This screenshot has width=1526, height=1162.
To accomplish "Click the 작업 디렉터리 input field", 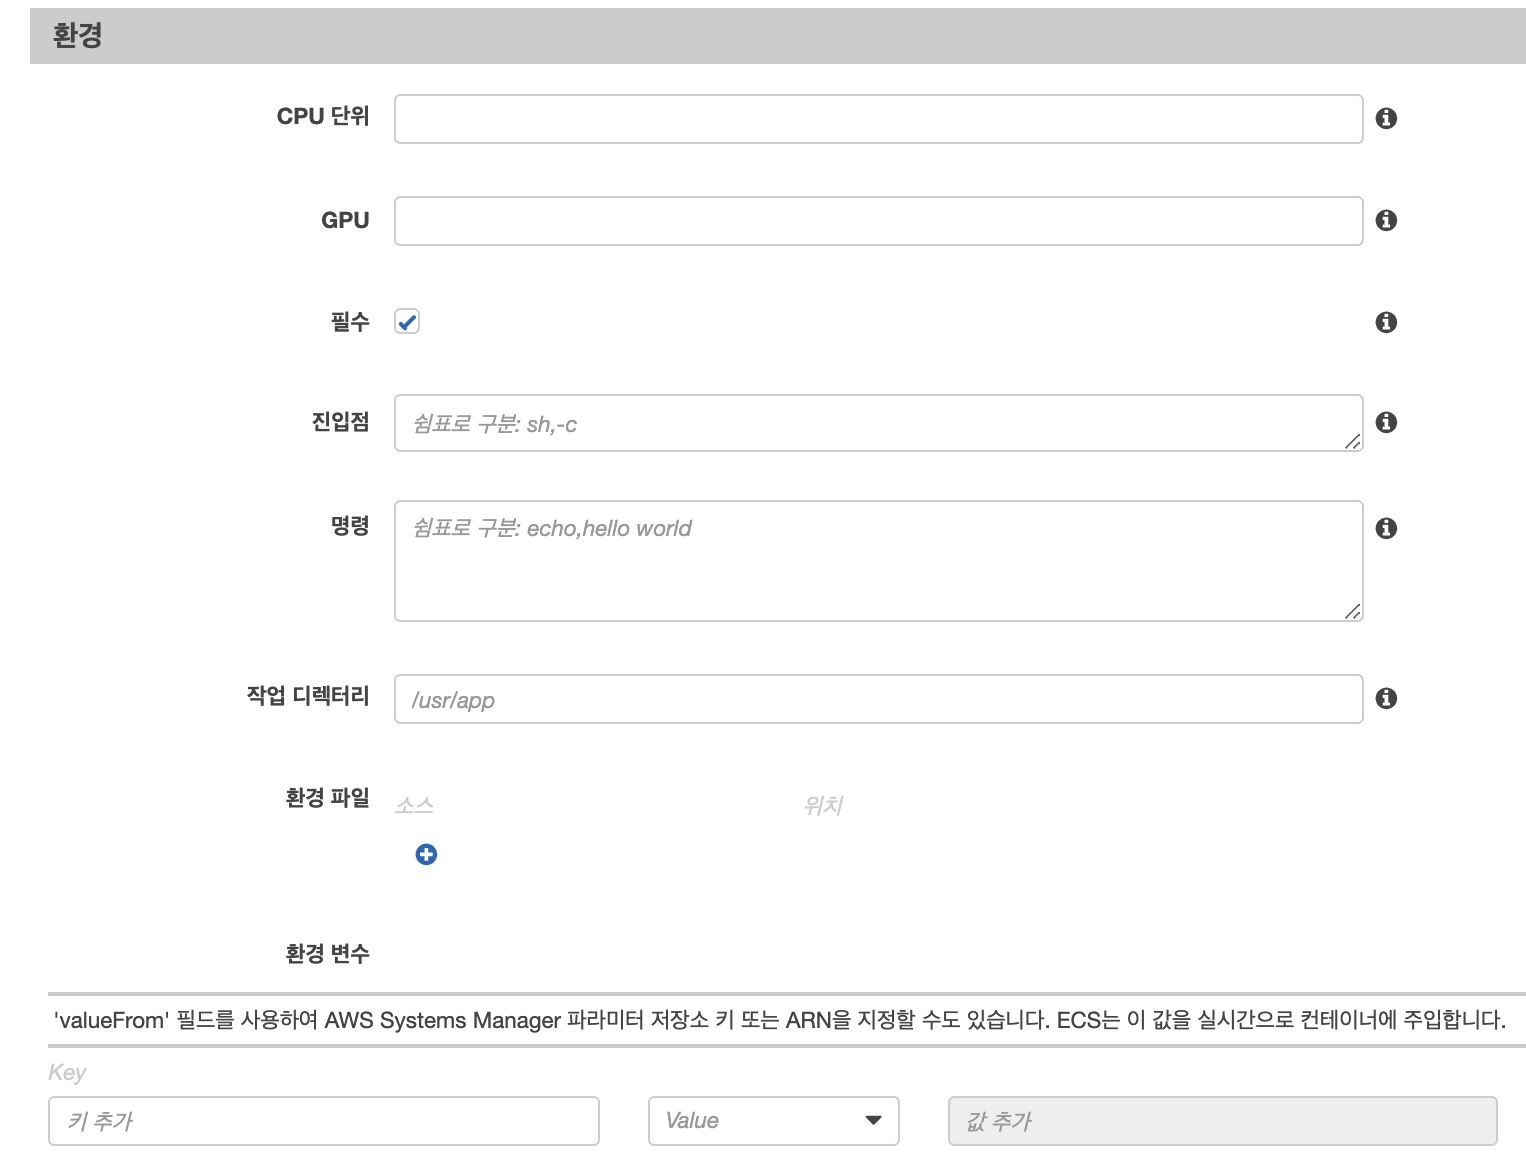I will 879,699.
